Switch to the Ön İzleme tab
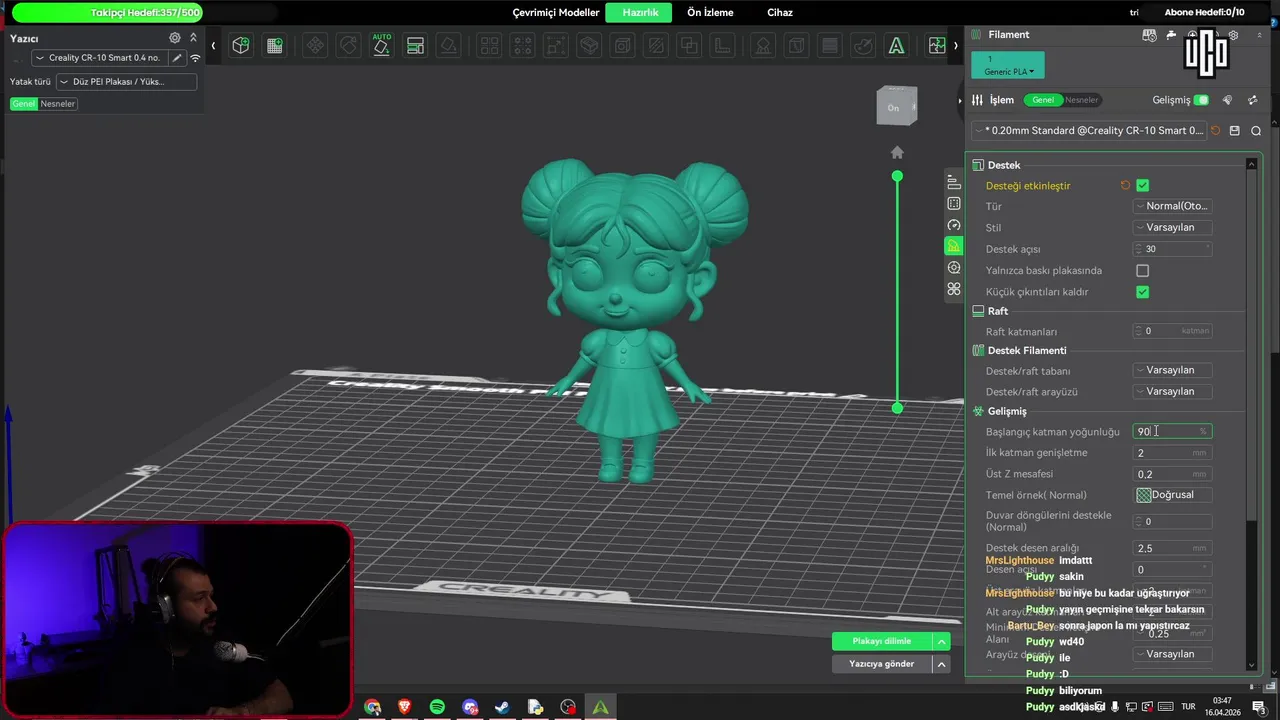1280x720 pixels. coord(710,13)
